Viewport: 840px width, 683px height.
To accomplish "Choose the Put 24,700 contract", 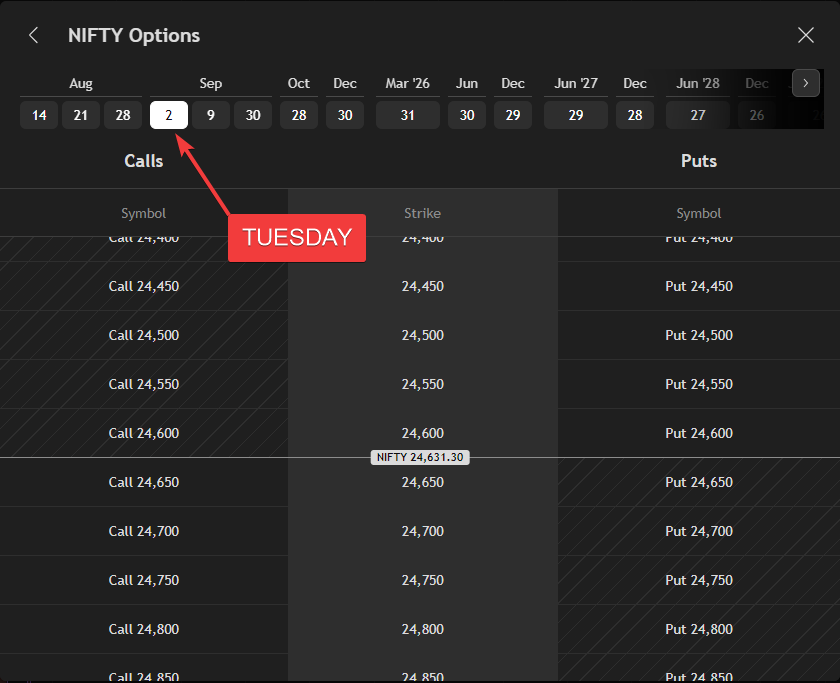I will pyautogui.click(x=699, y=531).
